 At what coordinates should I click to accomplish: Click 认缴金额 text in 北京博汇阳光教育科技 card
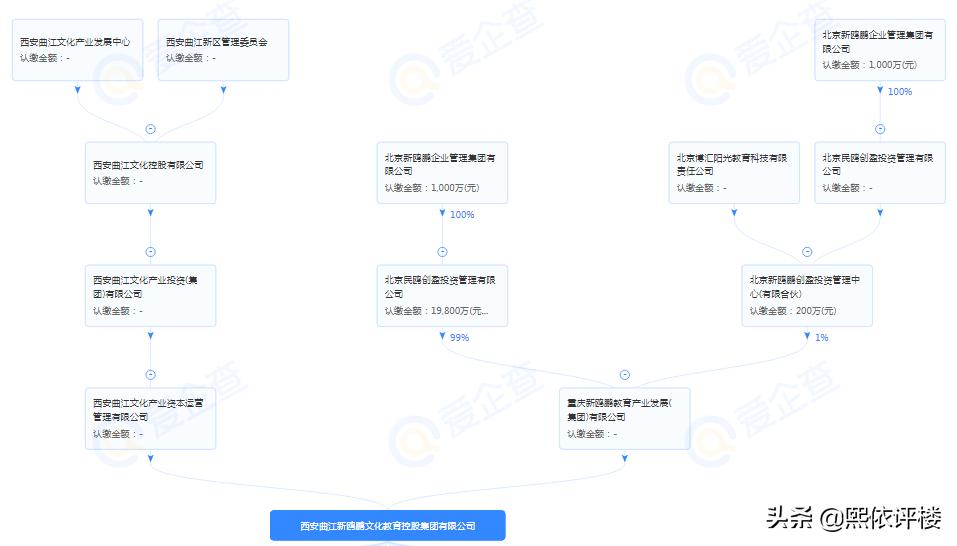[701, 188]
